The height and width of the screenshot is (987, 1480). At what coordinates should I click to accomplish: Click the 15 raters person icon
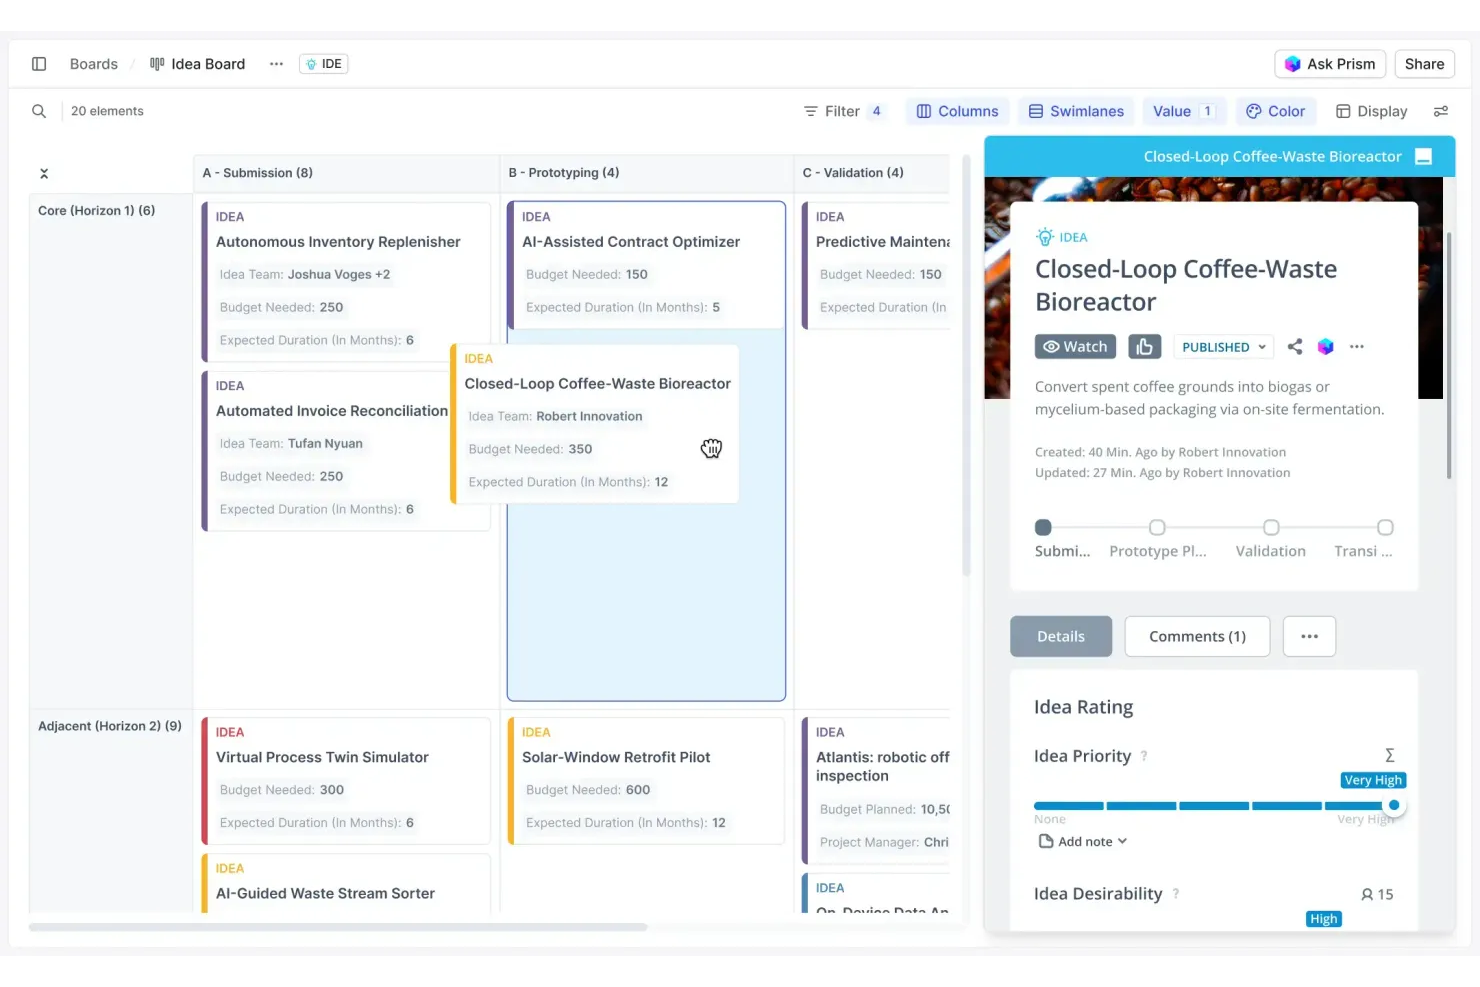[x=1367, y=895]
